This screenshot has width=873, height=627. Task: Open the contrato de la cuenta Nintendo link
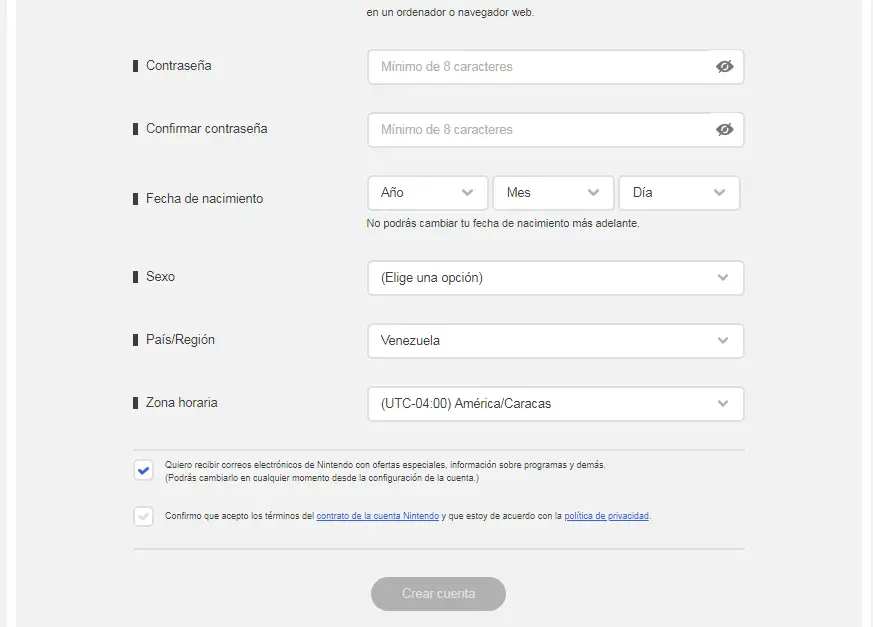(377, 517)
